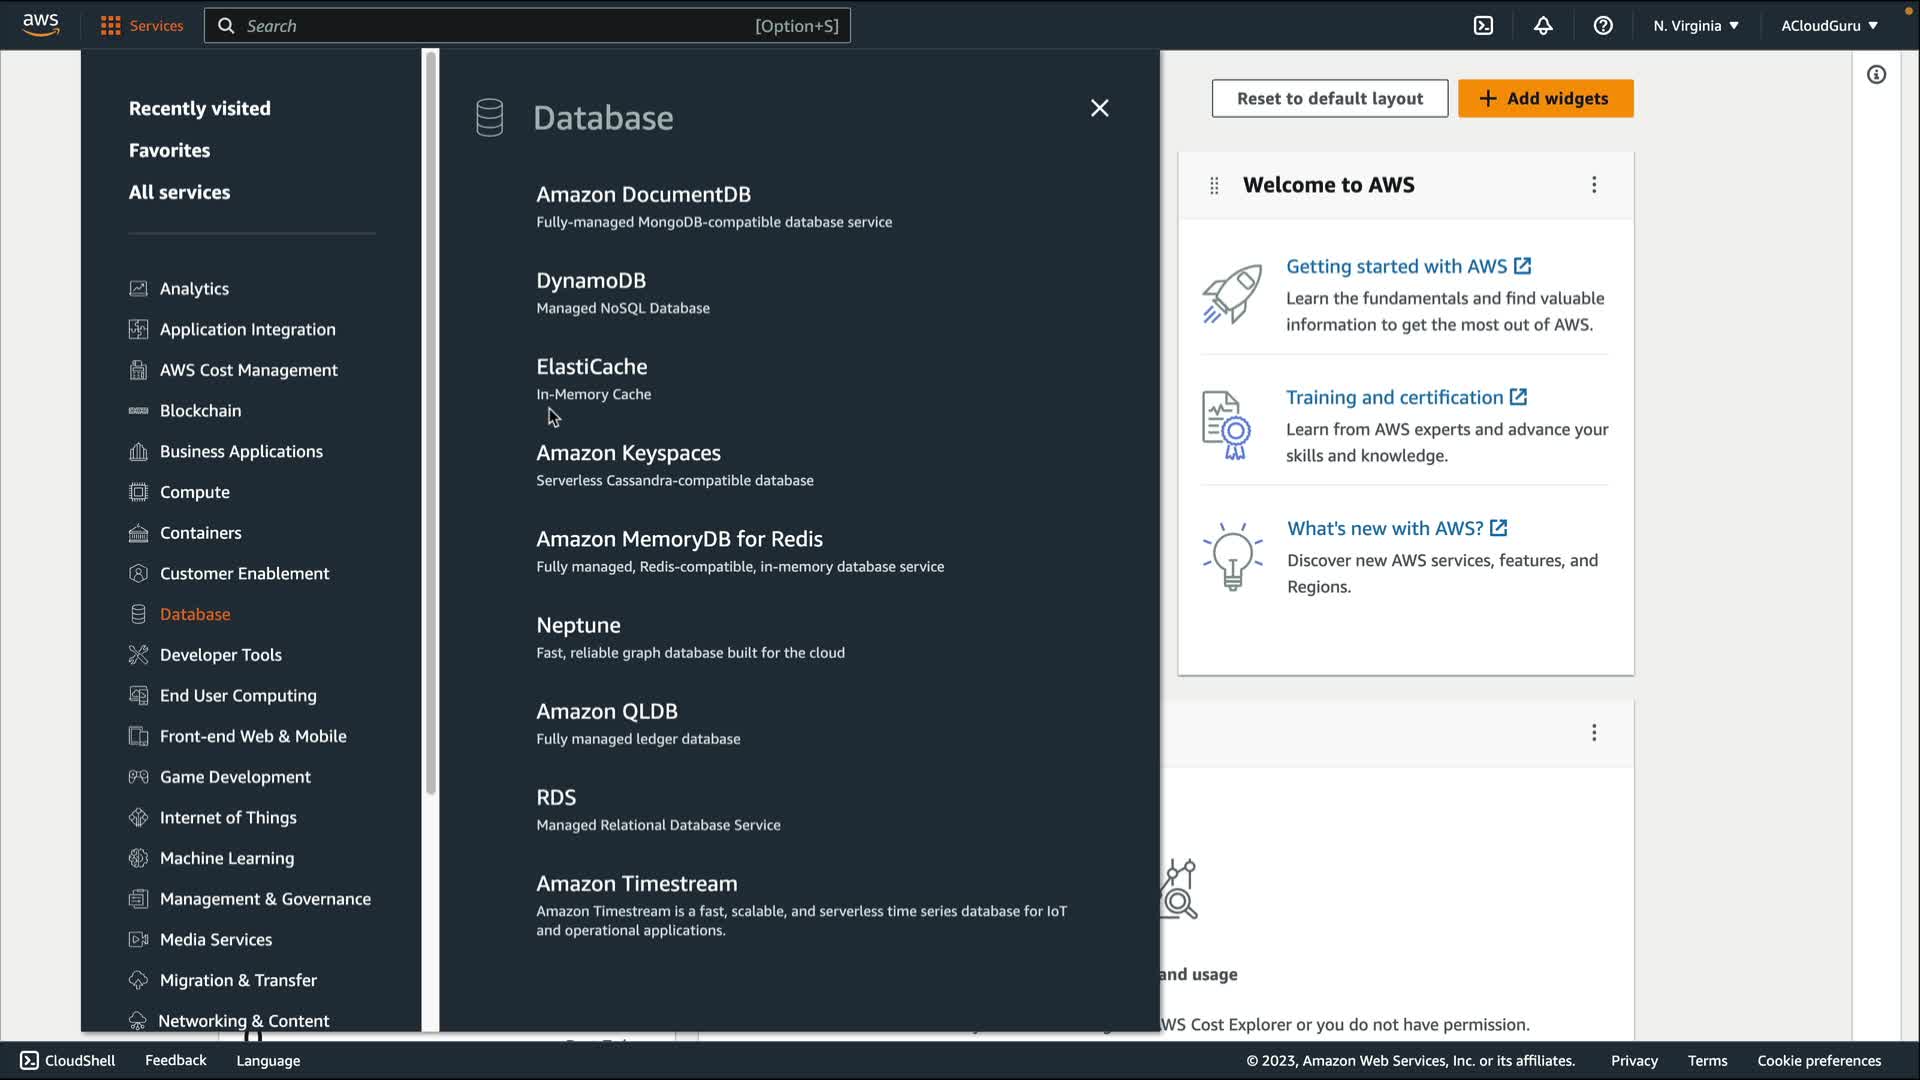Click the scrollbar of the categories list
1920x1080 pixels.
(431, 420)
